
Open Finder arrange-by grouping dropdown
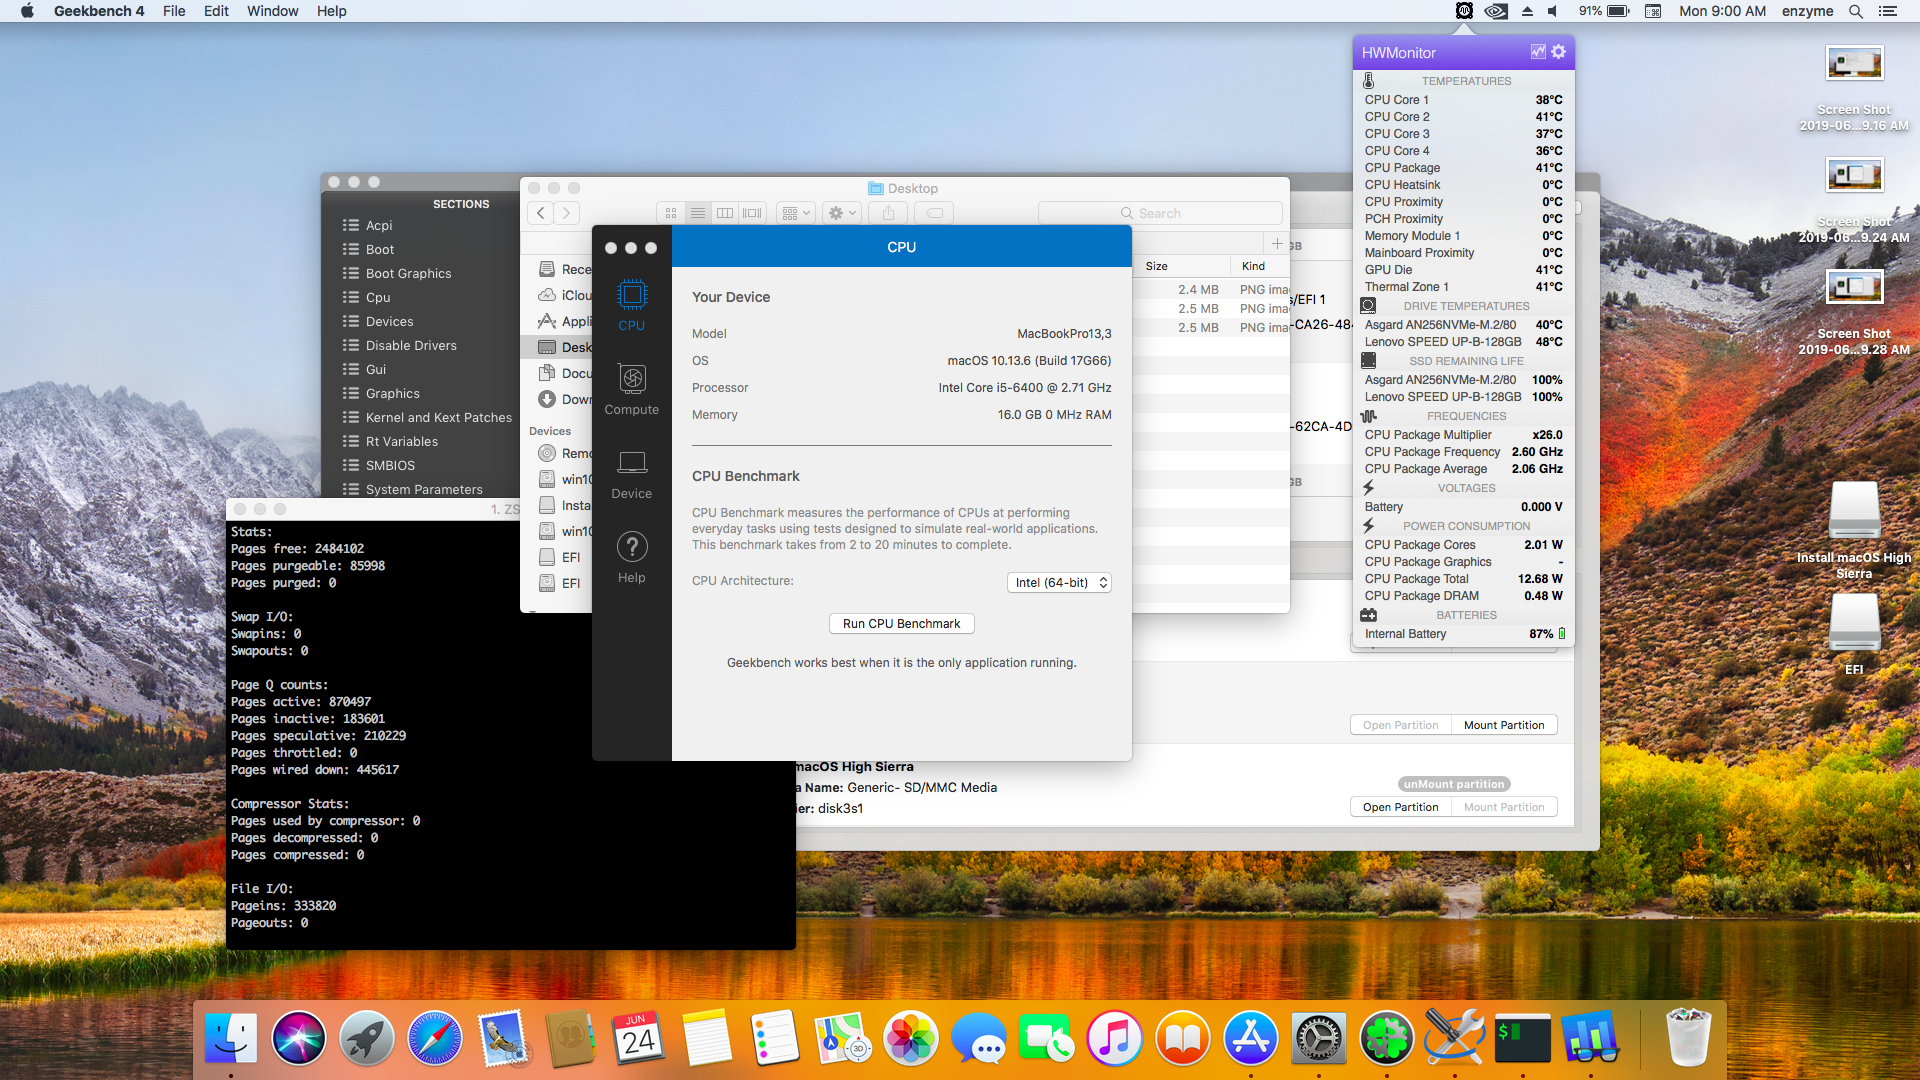pyautogui.click(x=796, y=213)
